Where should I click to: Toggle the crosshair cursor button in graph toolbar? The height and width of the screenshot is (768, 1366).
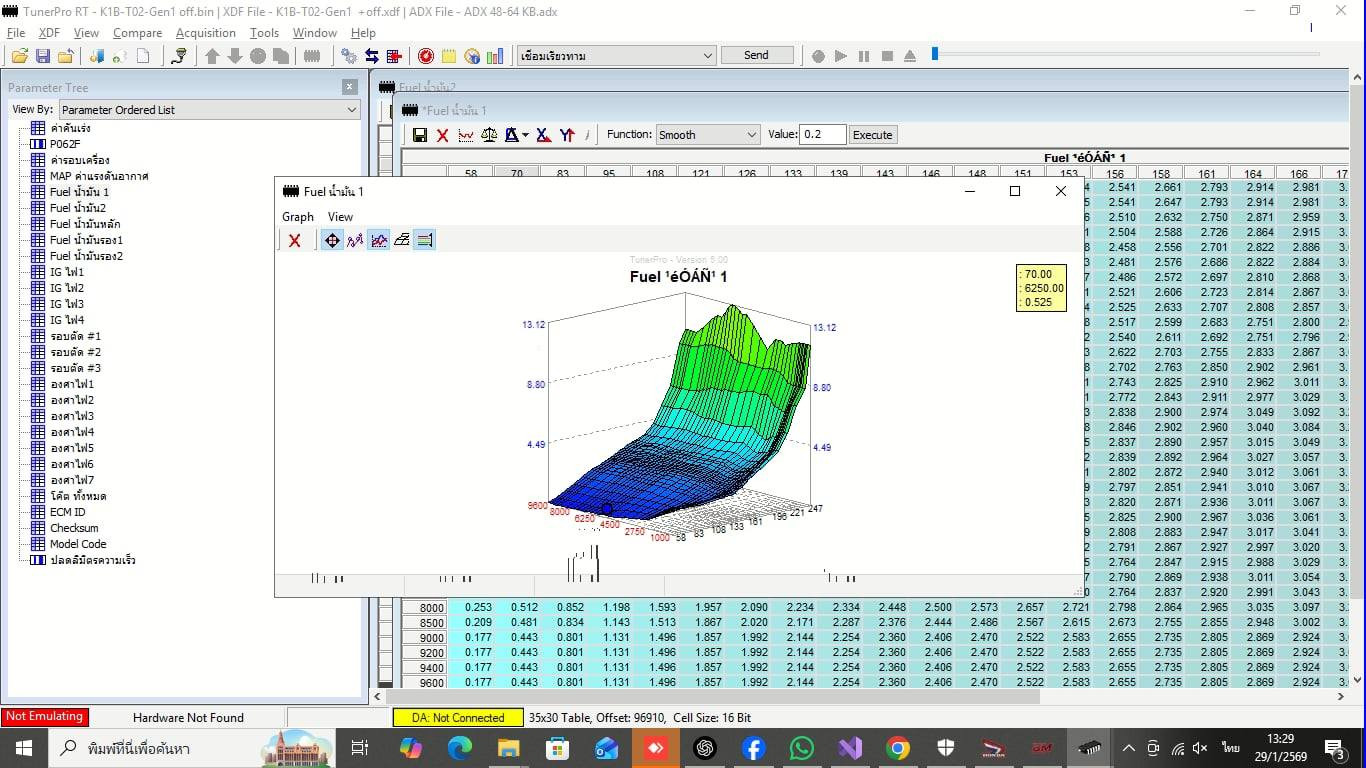[332, 240]
